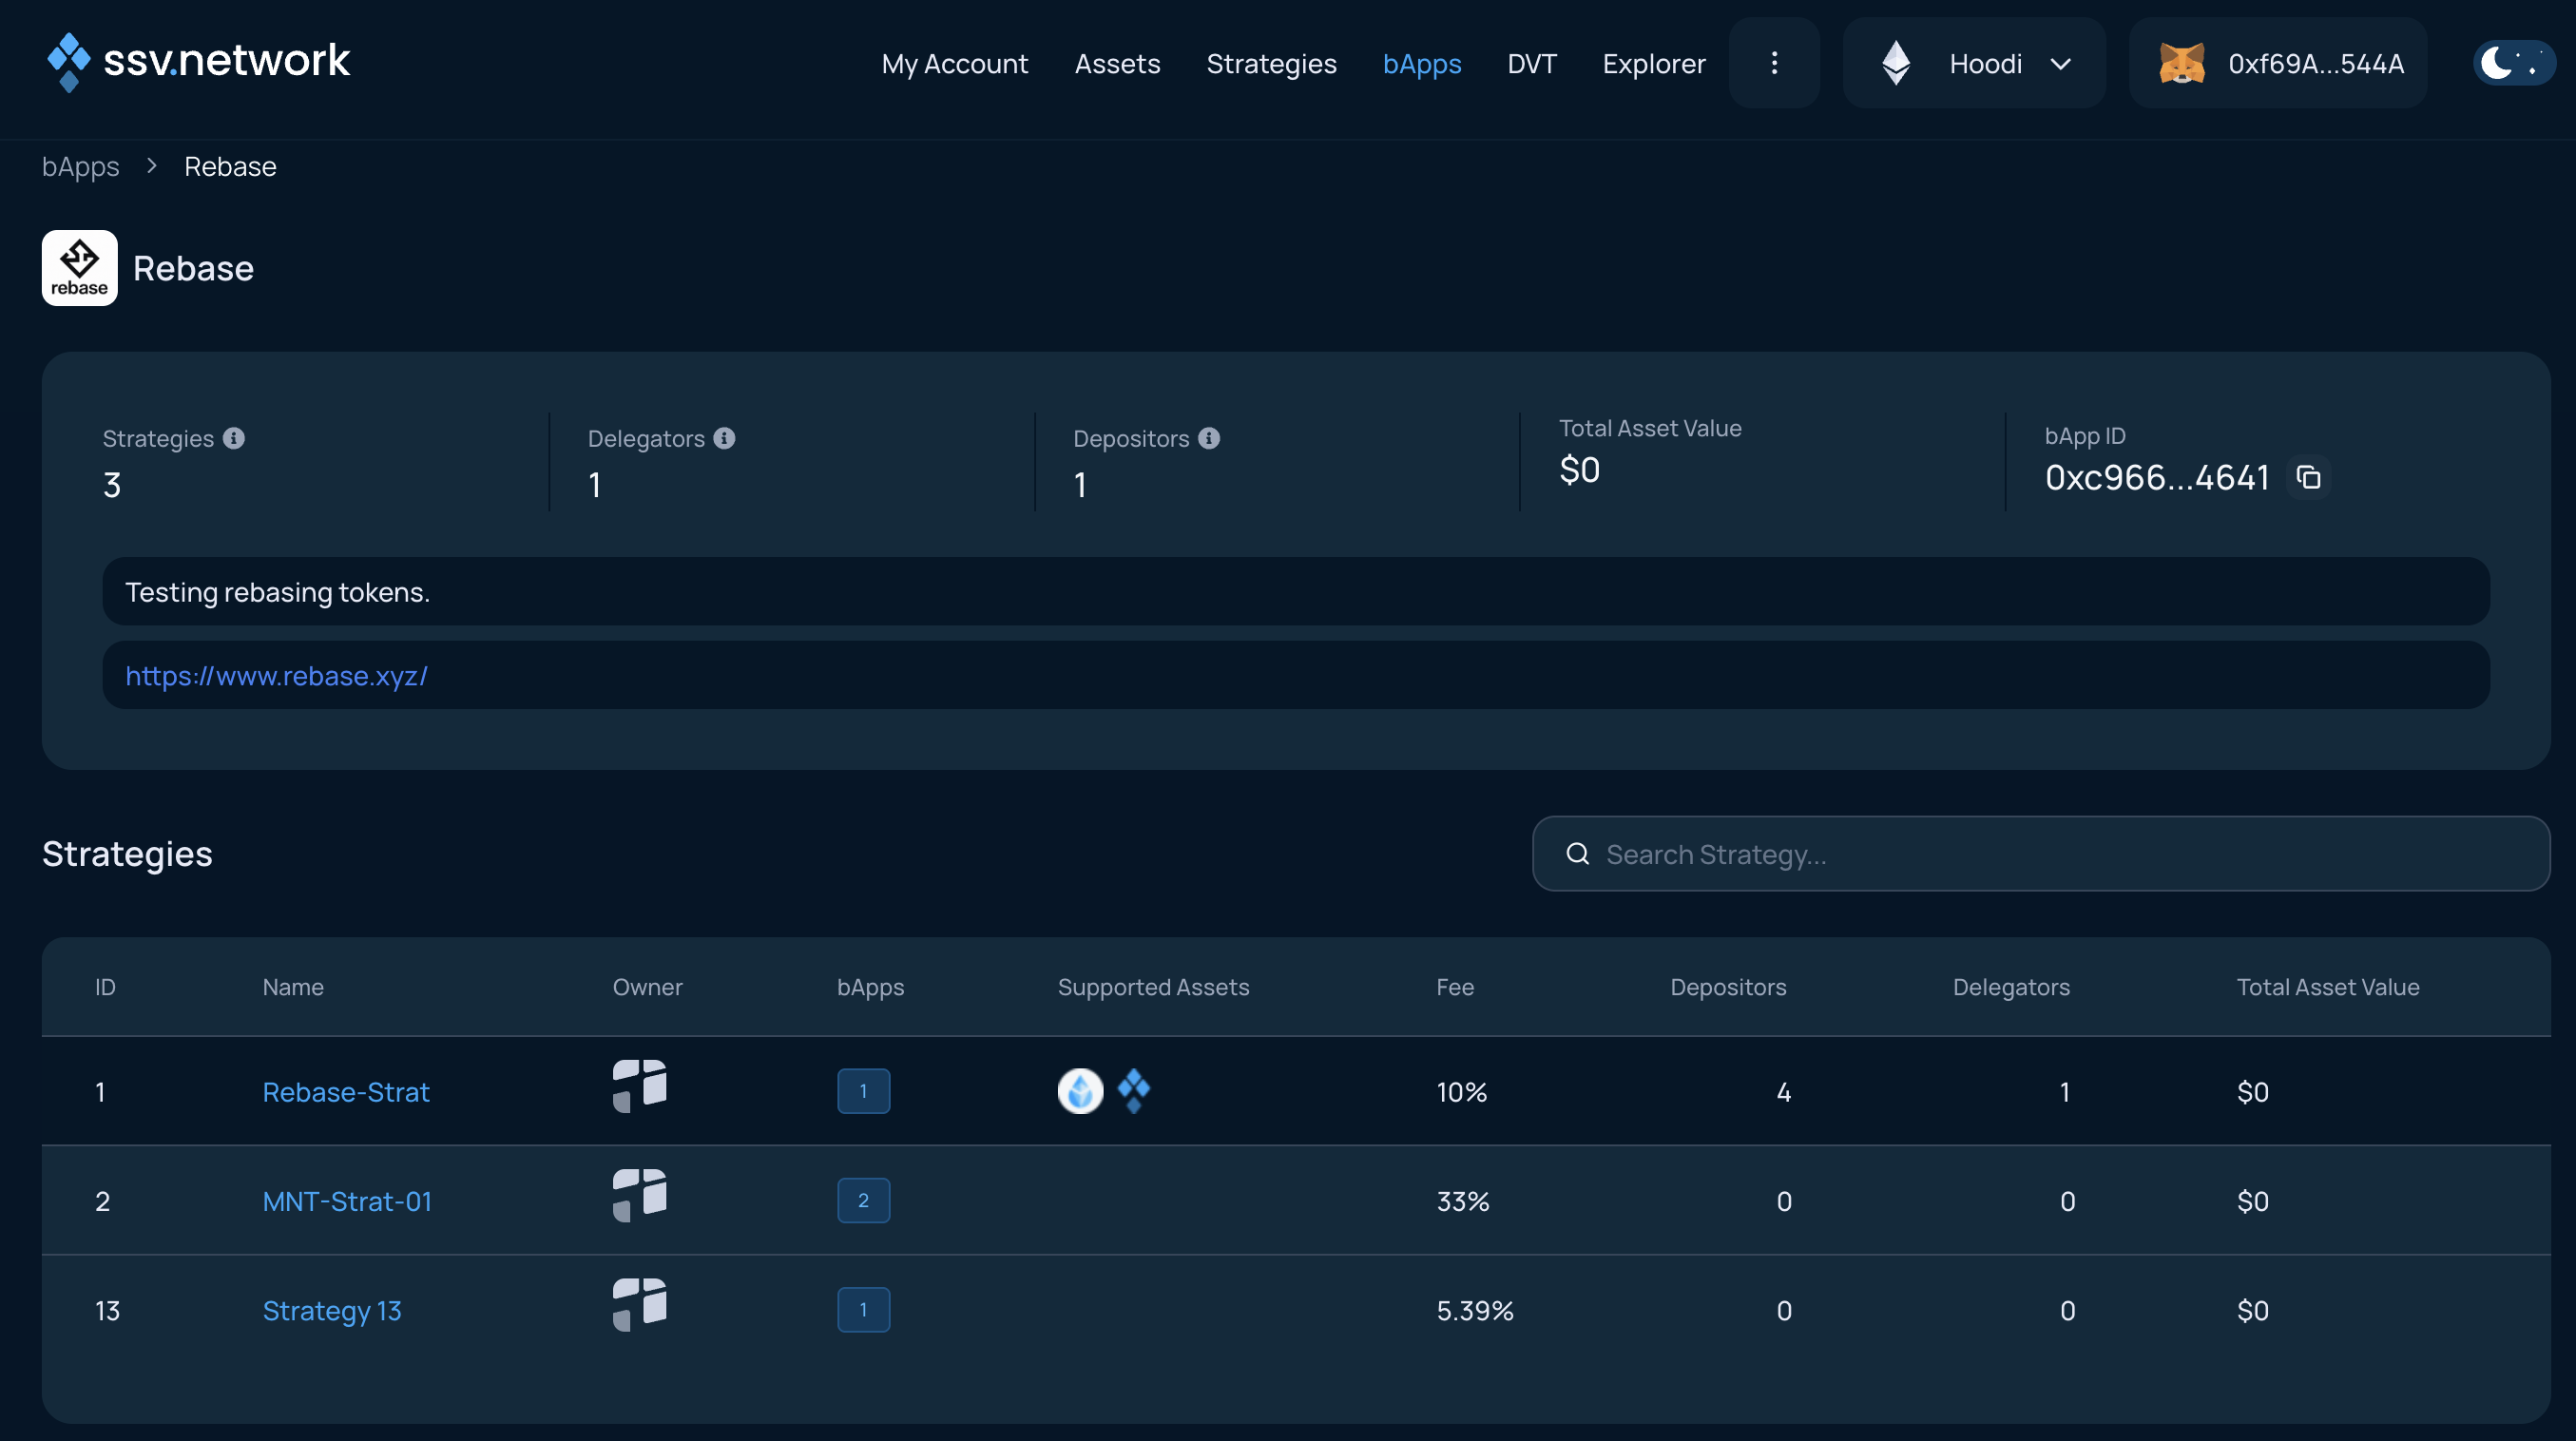Screen dimensions: 2576x1441
Task: Click the ssv.network logo
Action: coord(199,62)
